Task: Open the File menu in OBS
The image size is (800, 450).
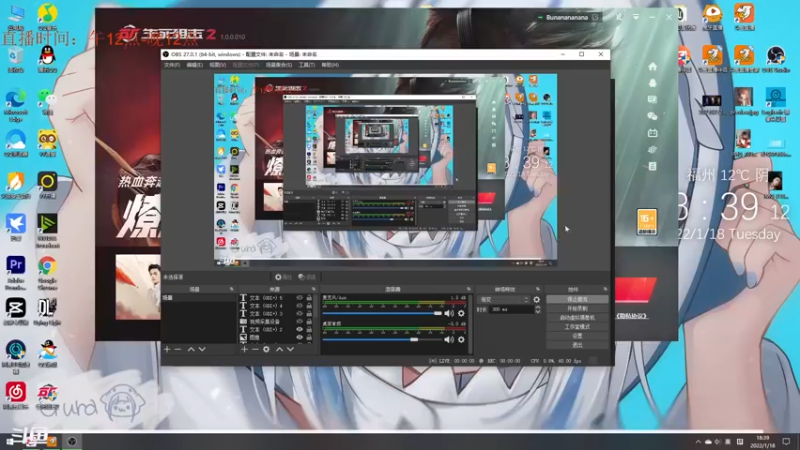Action: [172, 65]
